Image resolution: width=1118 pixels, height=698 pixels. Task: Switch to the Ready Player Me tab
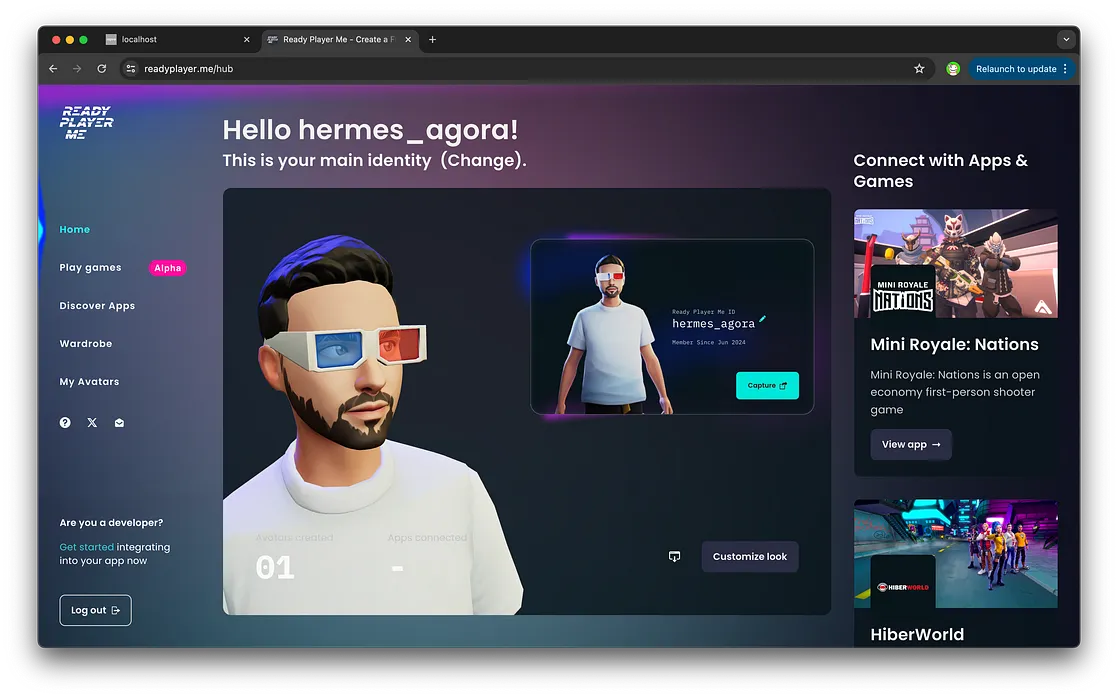tap(339, 39)
